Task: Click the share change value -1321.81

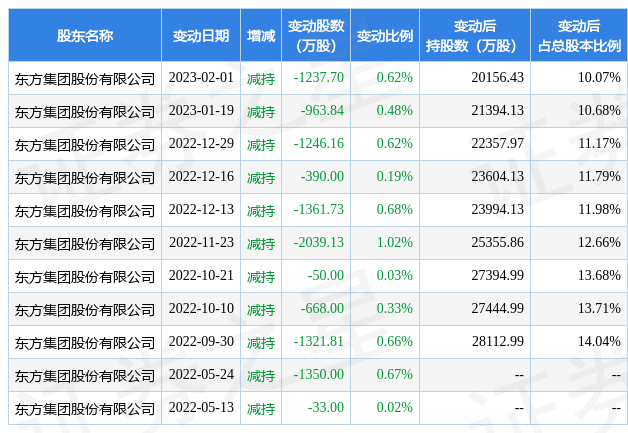Action: [319, 341]
